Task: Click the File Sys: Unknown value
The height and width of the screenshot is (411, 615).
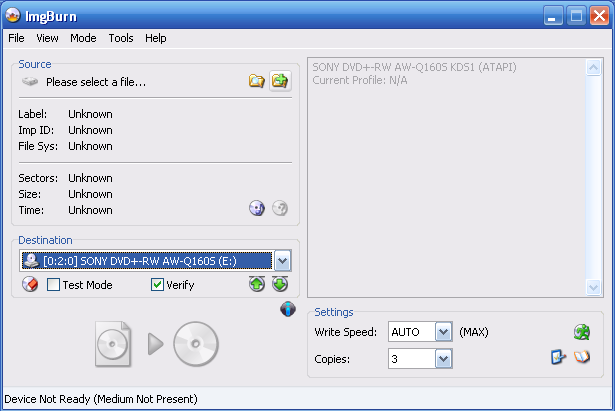Action: point(90,146)
